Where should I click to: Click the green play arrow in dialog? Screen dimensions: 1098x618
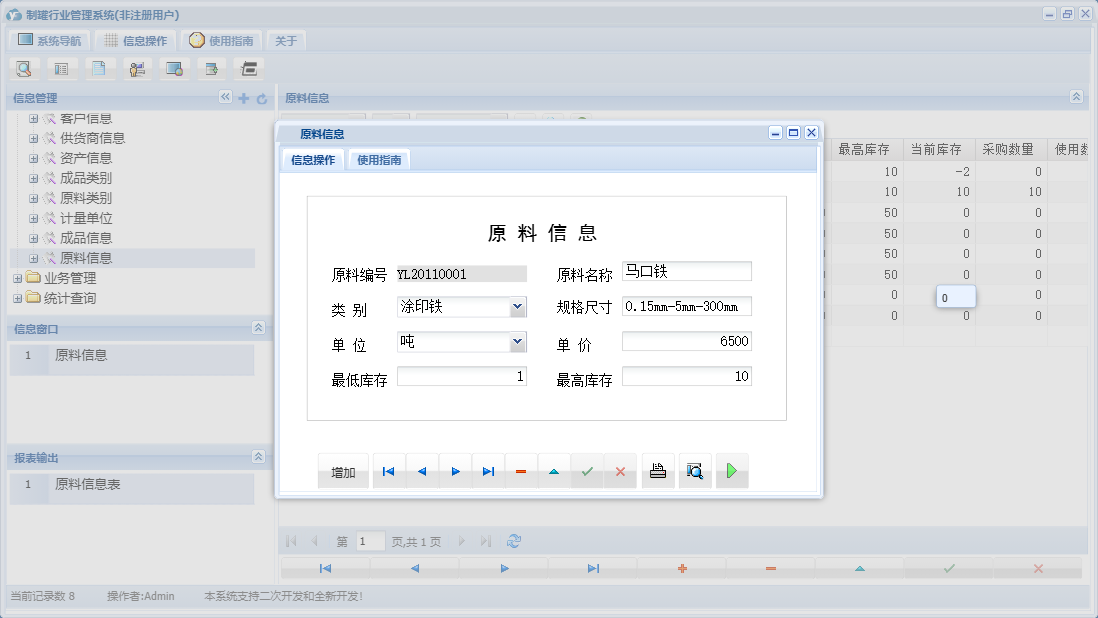tap(732, 471)
